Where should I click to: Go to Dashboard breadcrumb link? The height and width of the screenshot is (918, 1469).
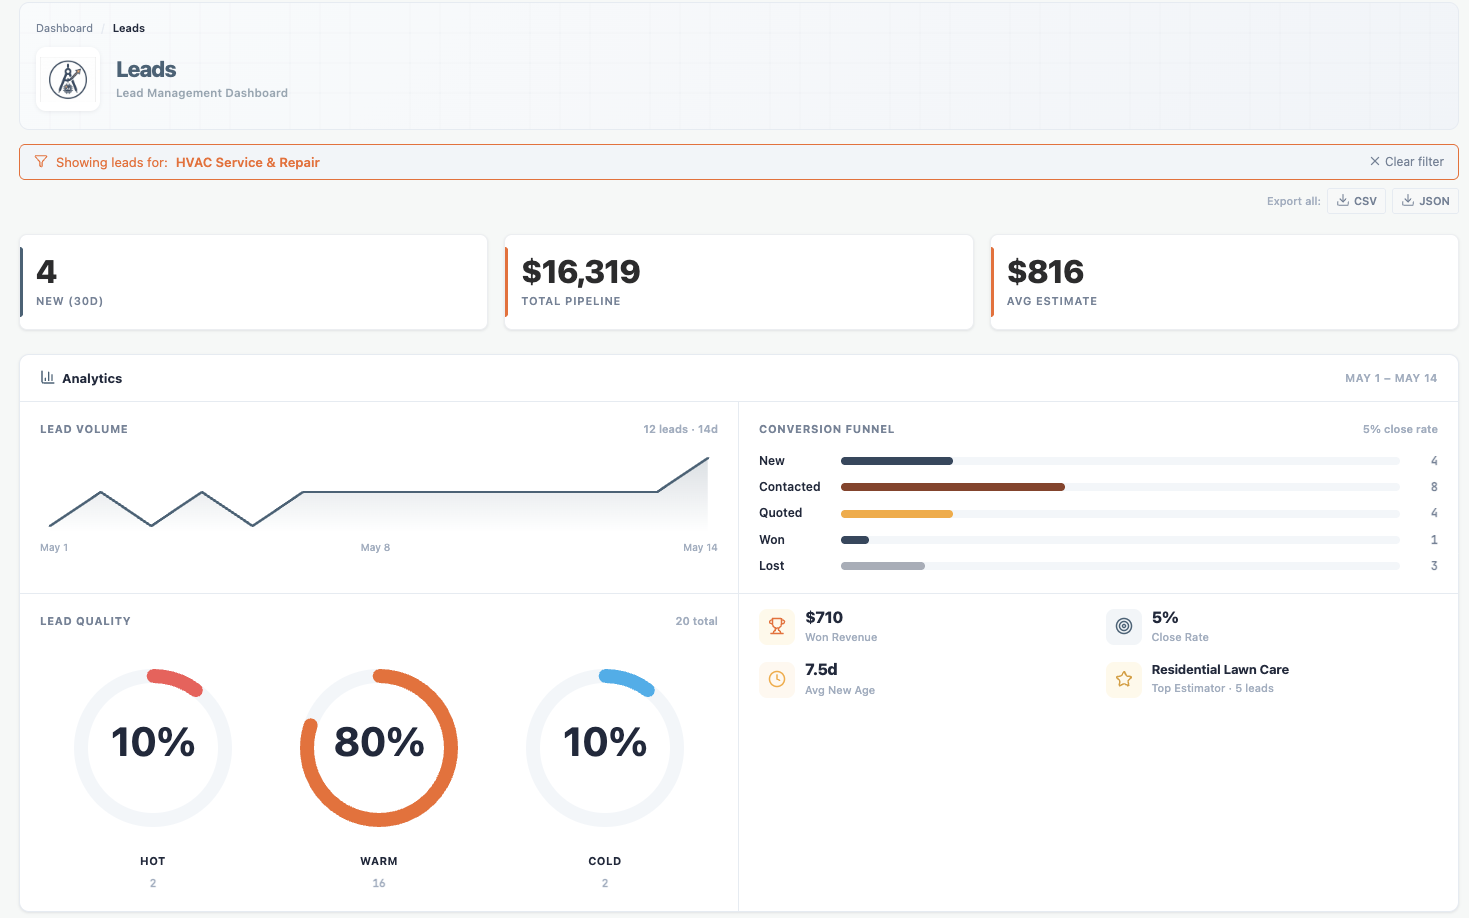coord(64,28)
